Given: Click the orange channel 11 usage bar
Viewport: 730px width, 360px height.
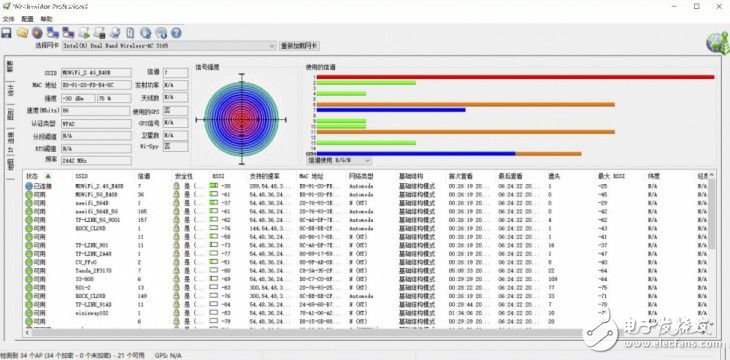Looking at the screenshot, I should (466, 132).
